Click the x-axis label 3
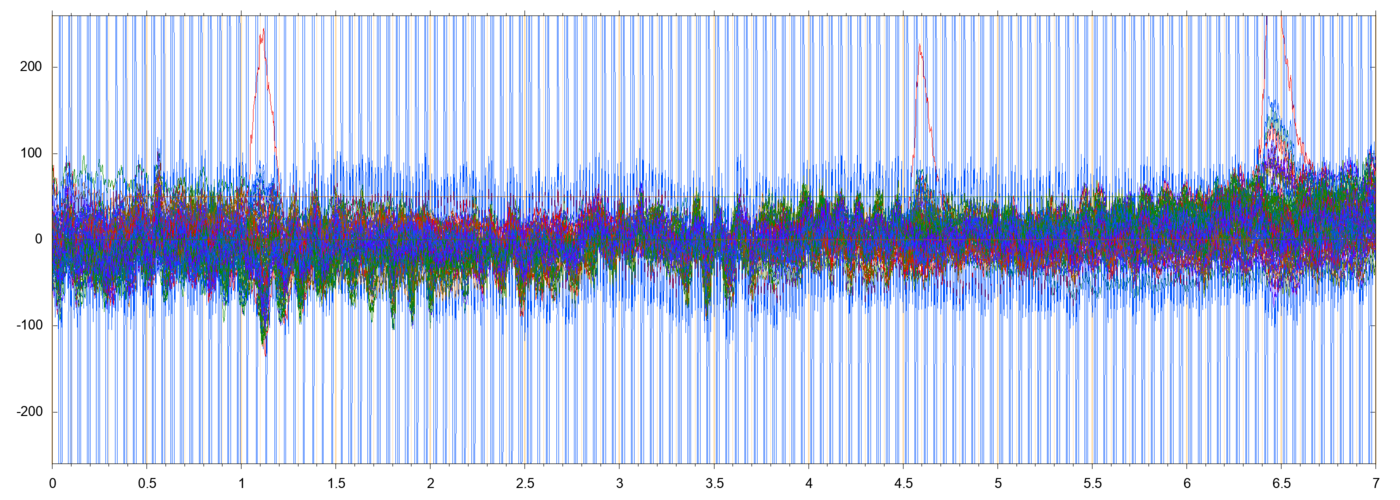 tap(619, 482)
